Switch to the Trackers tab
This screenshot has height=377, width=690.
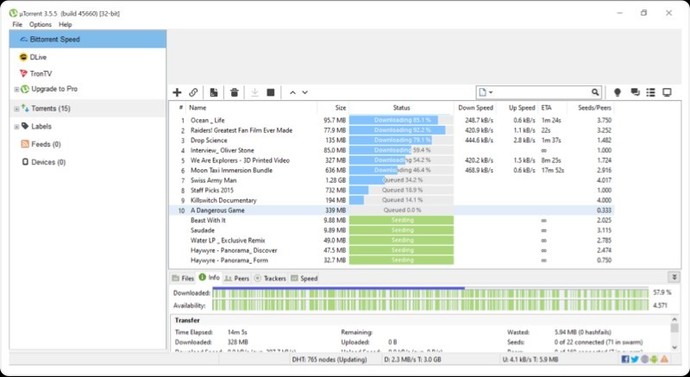pyautogui.click(x=270, y=278)
